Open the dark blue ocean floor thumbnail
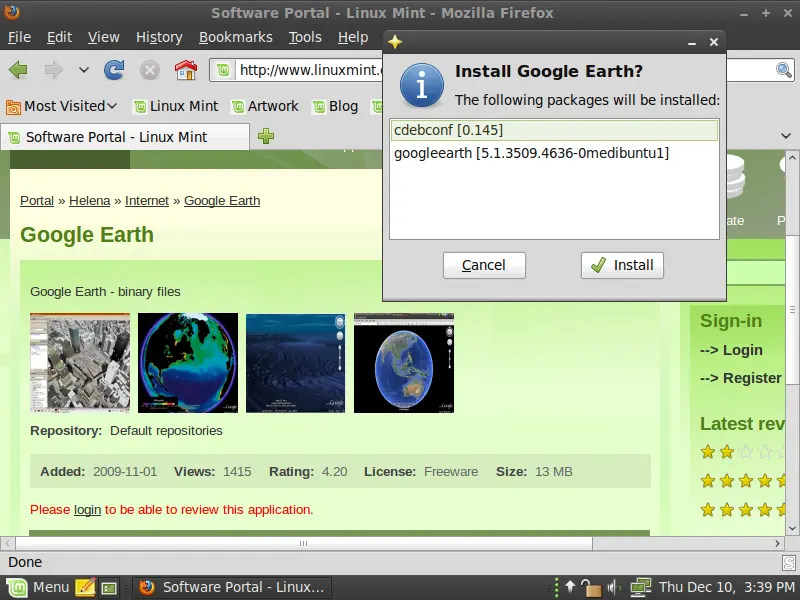Image resolution: width=800 pixels, height=600 pixels. (x=295, y=363)
